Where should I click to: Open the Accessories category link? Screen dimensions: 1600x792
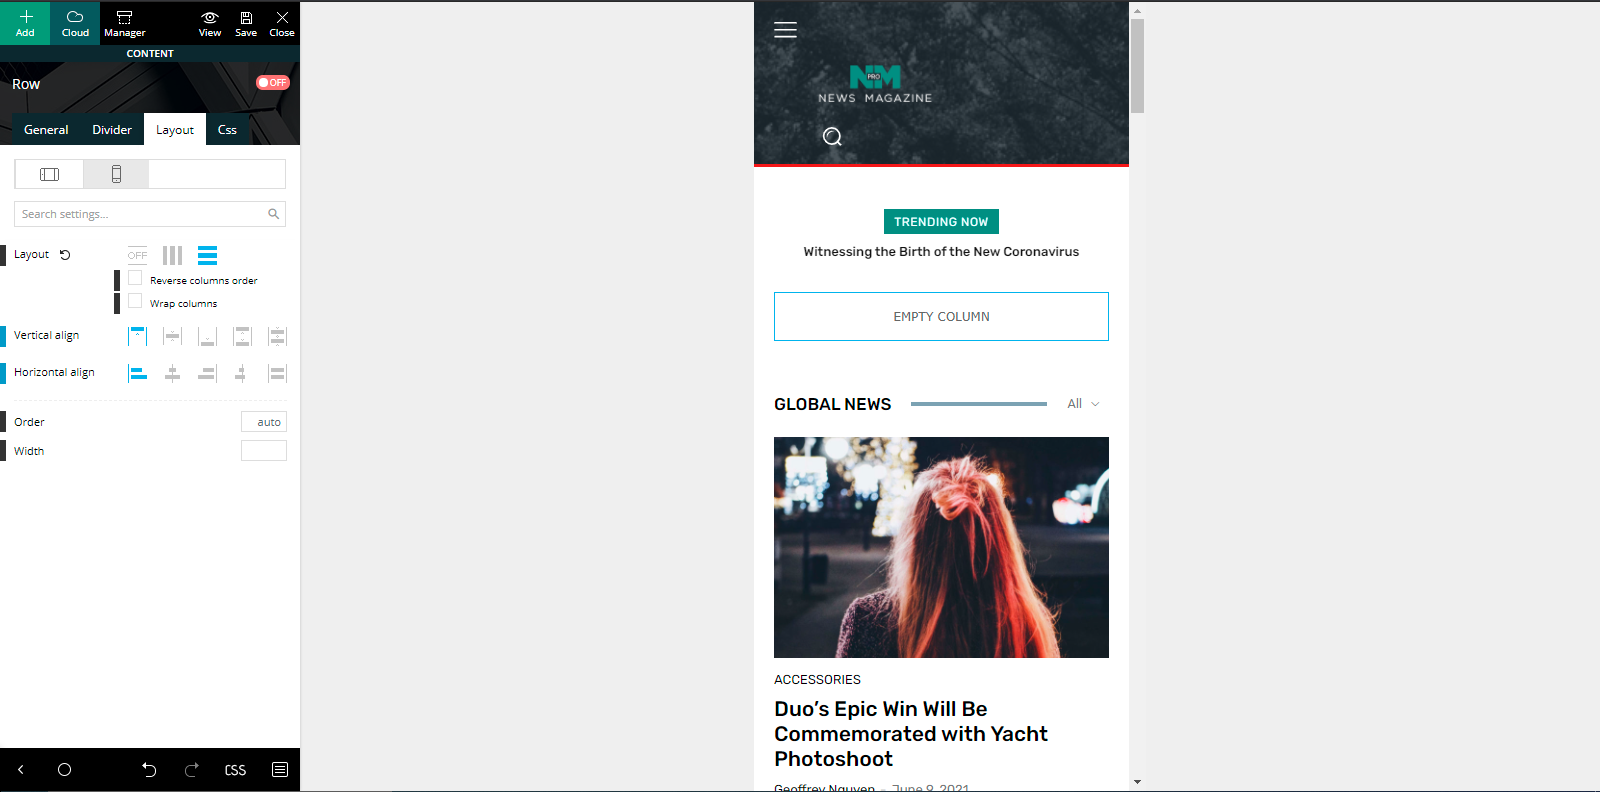pos(817,680)
